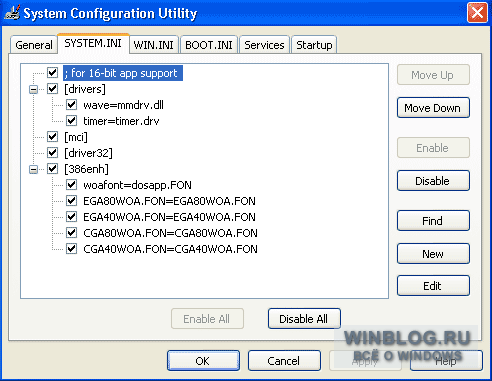492x381 pixels.
Task: Select the SYSTEM.INI tab
Action: click(93, 44)
